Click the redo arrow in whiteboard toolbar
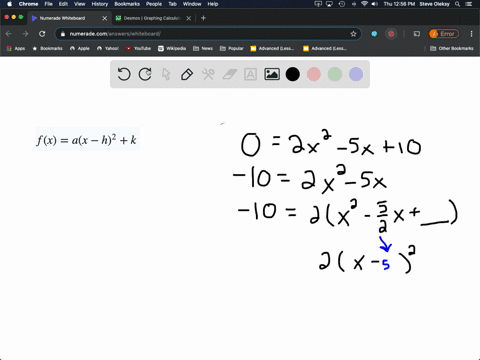 145,74
